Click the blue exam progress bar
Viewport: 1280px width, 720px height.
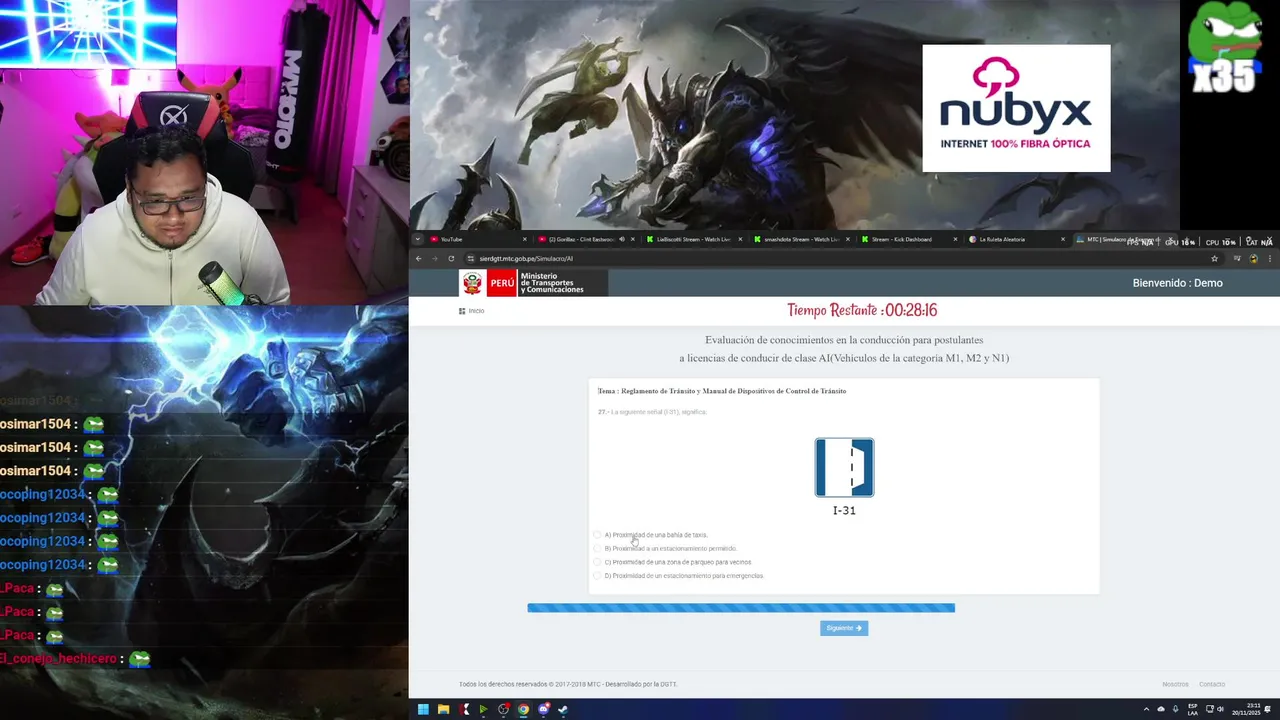tap(741, 608)
